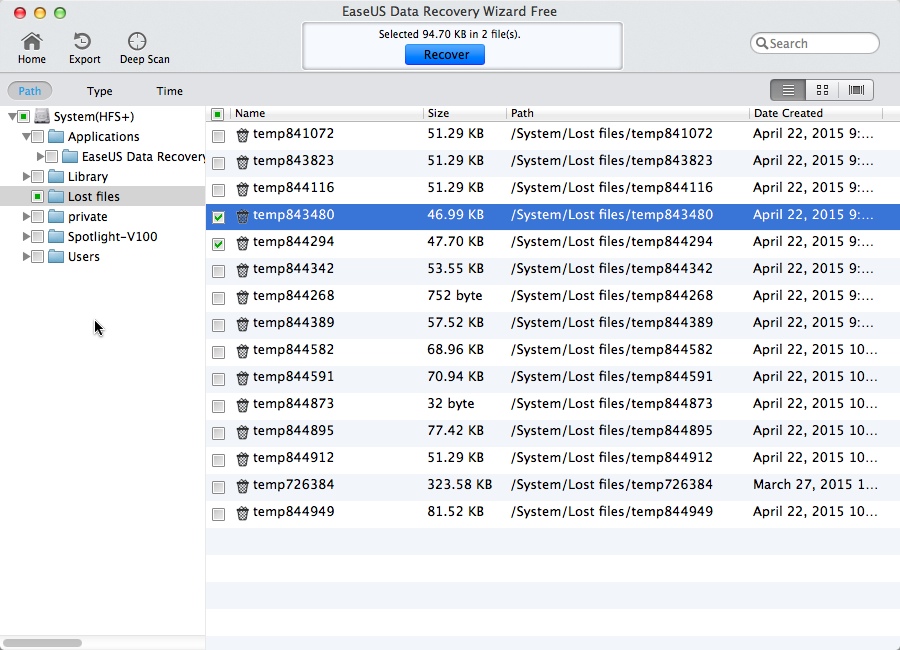Check the box for temp844912

point(218,460)
